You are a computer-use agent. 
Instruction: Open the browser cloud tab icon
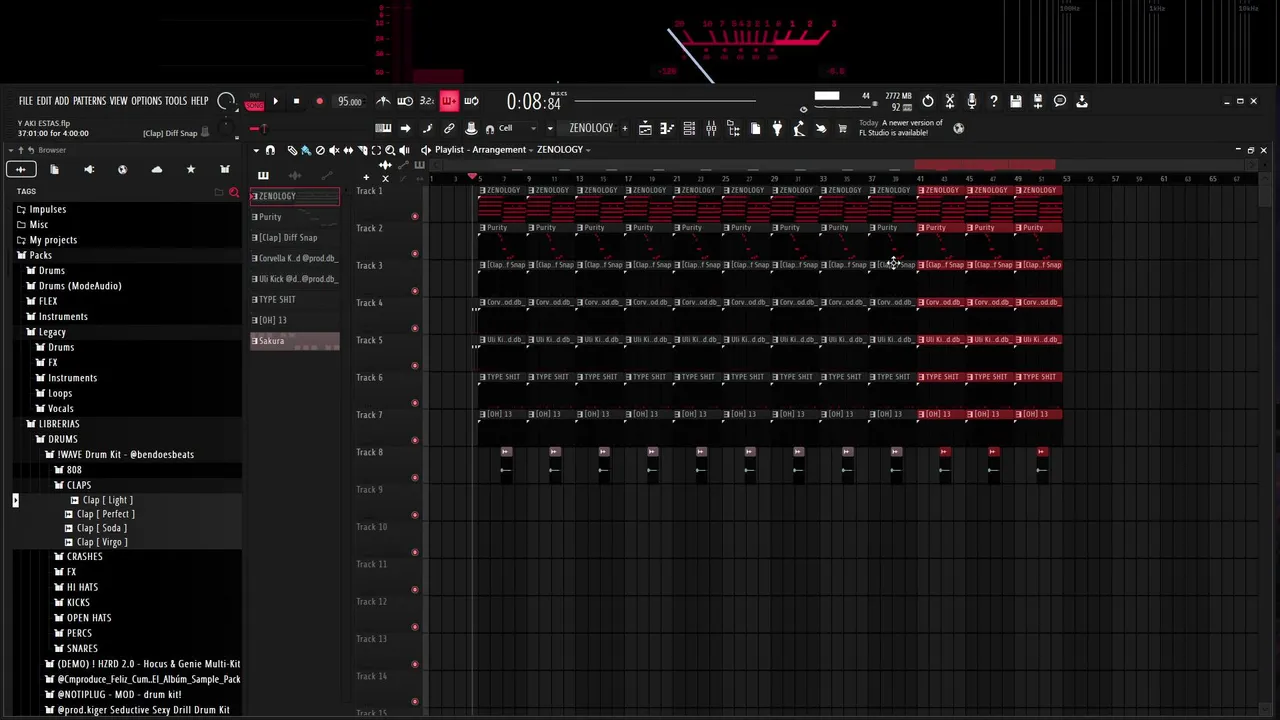tap(156, 169)
